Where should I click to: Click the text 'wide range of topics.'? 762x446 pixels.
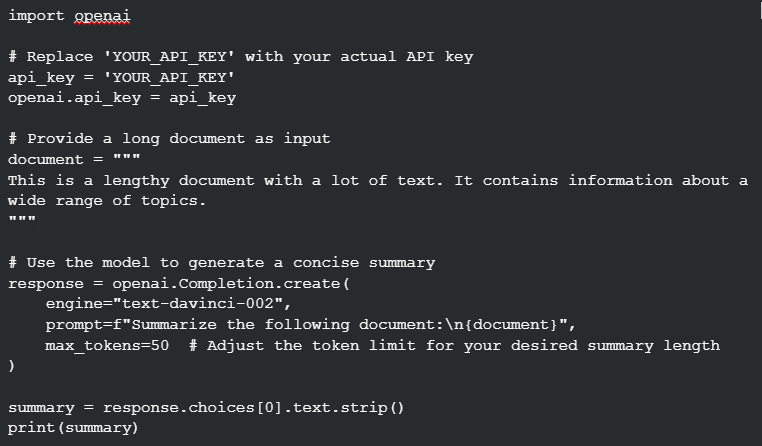pyautogui.click(x=107, y=201)
